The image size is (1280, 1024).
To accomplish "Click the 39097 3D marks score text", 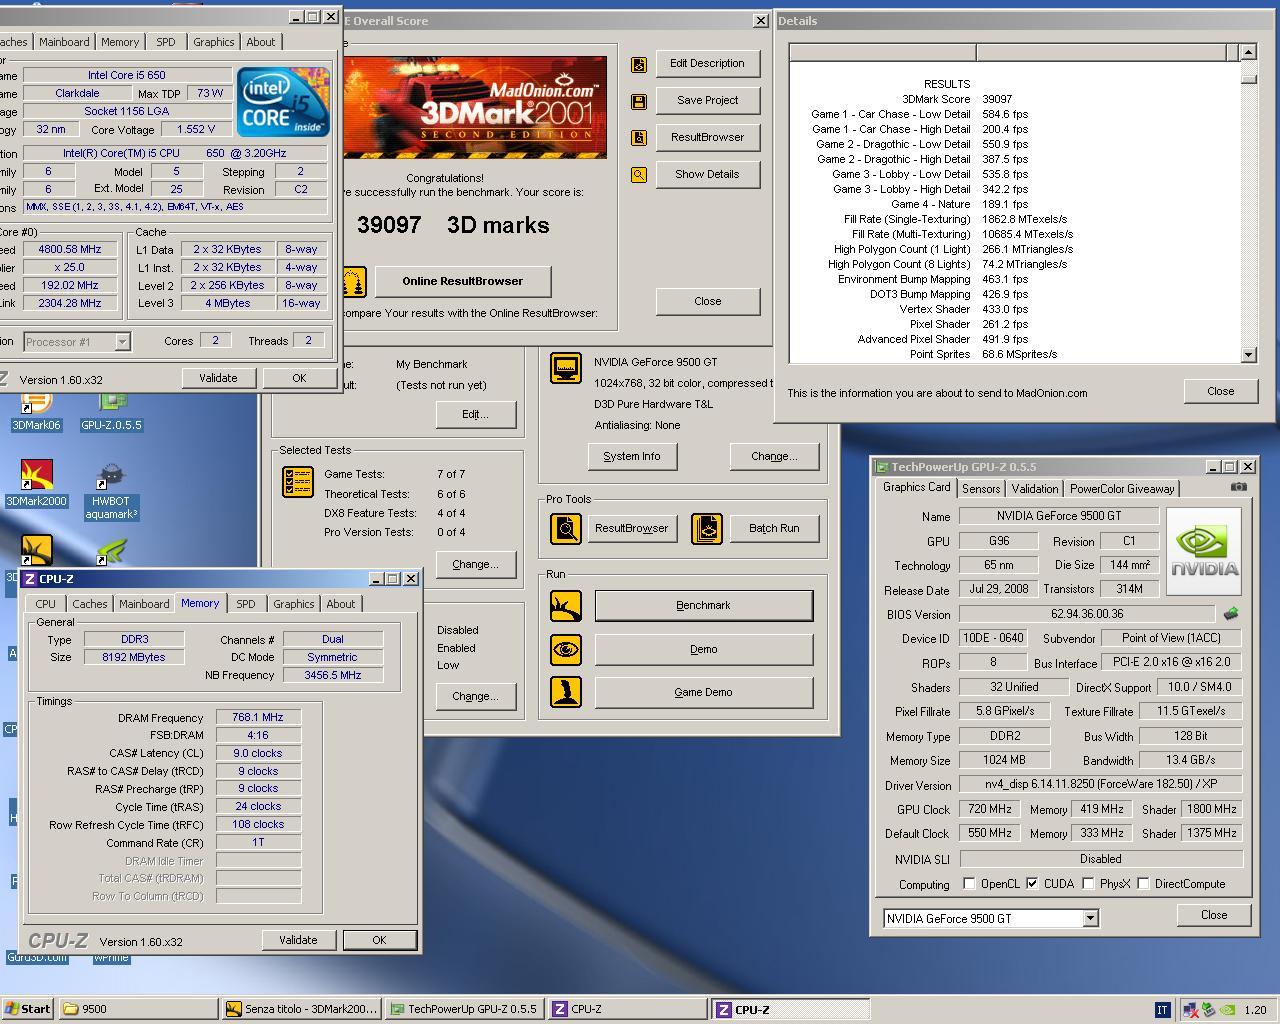I will click(453, 225).
